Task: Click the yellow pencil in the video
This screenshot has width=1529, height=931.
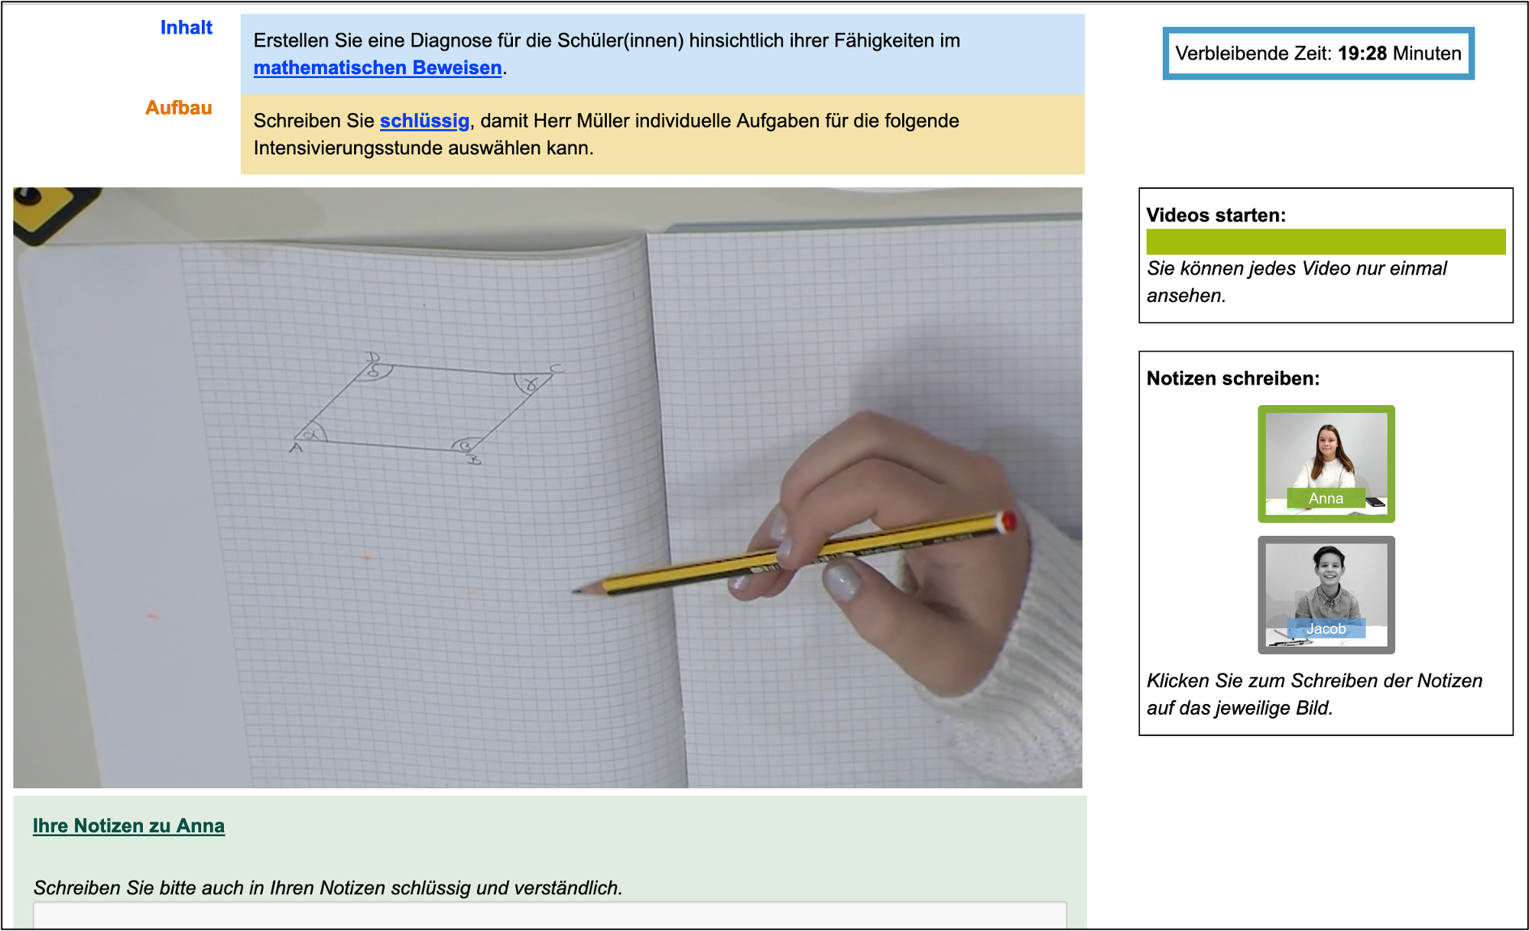Action: coord(800,553)
